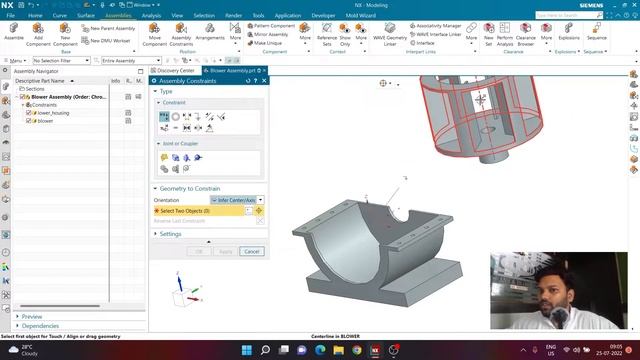Expand the Preview panel in the navigator
The image size is (640, 360).
(18, 316)
